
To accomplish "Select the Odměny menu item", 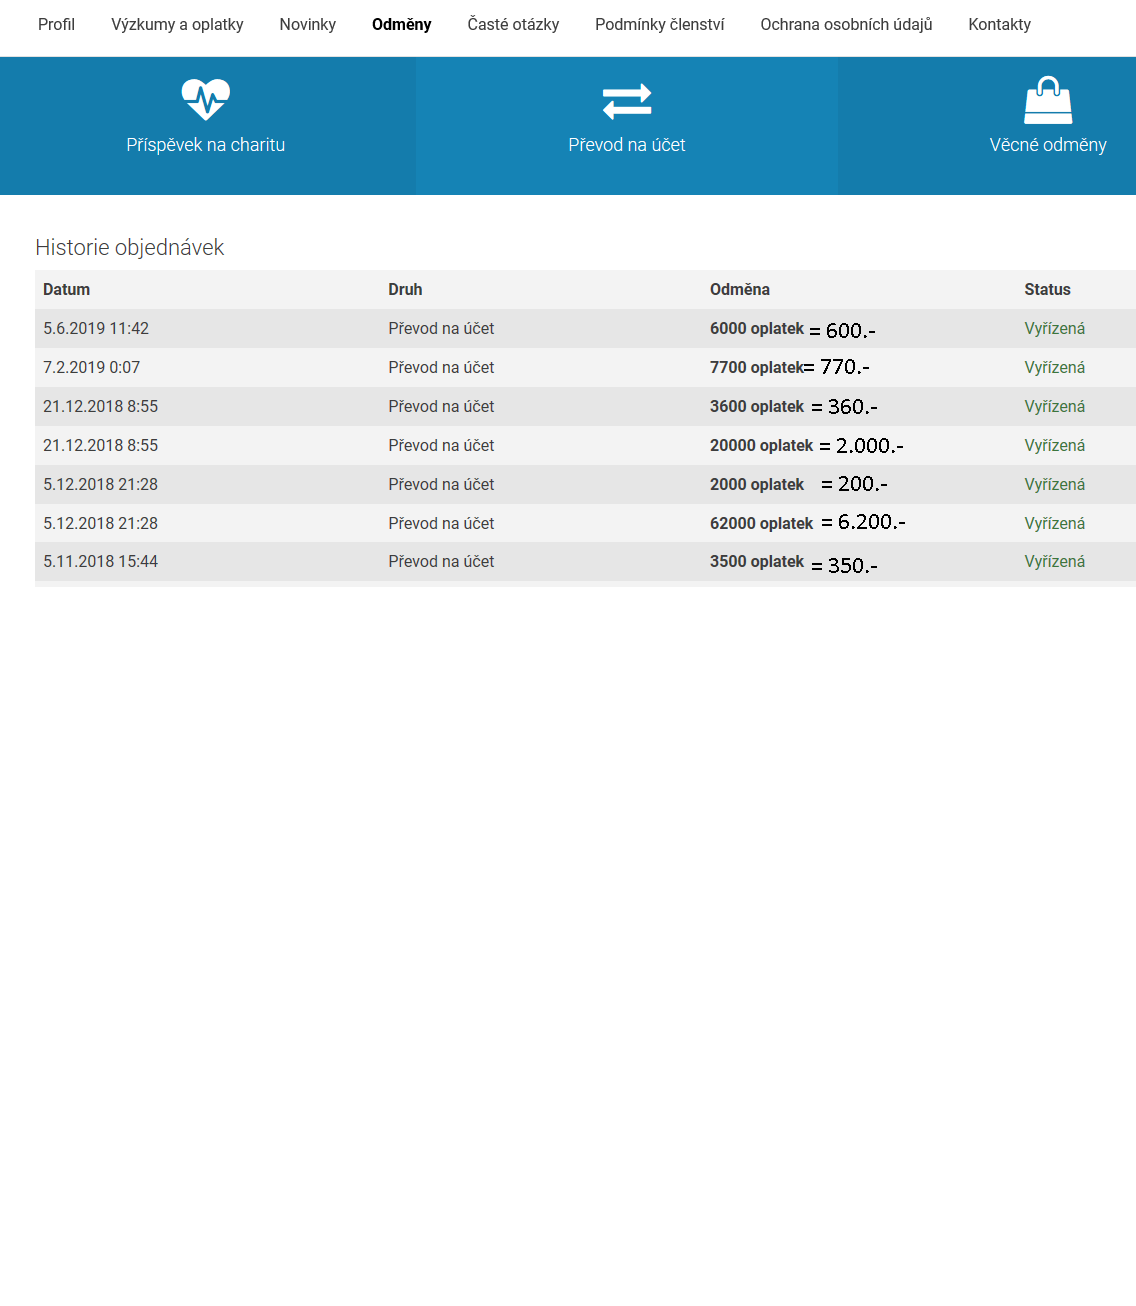I will pyautogui.click(x=401, y=24).
